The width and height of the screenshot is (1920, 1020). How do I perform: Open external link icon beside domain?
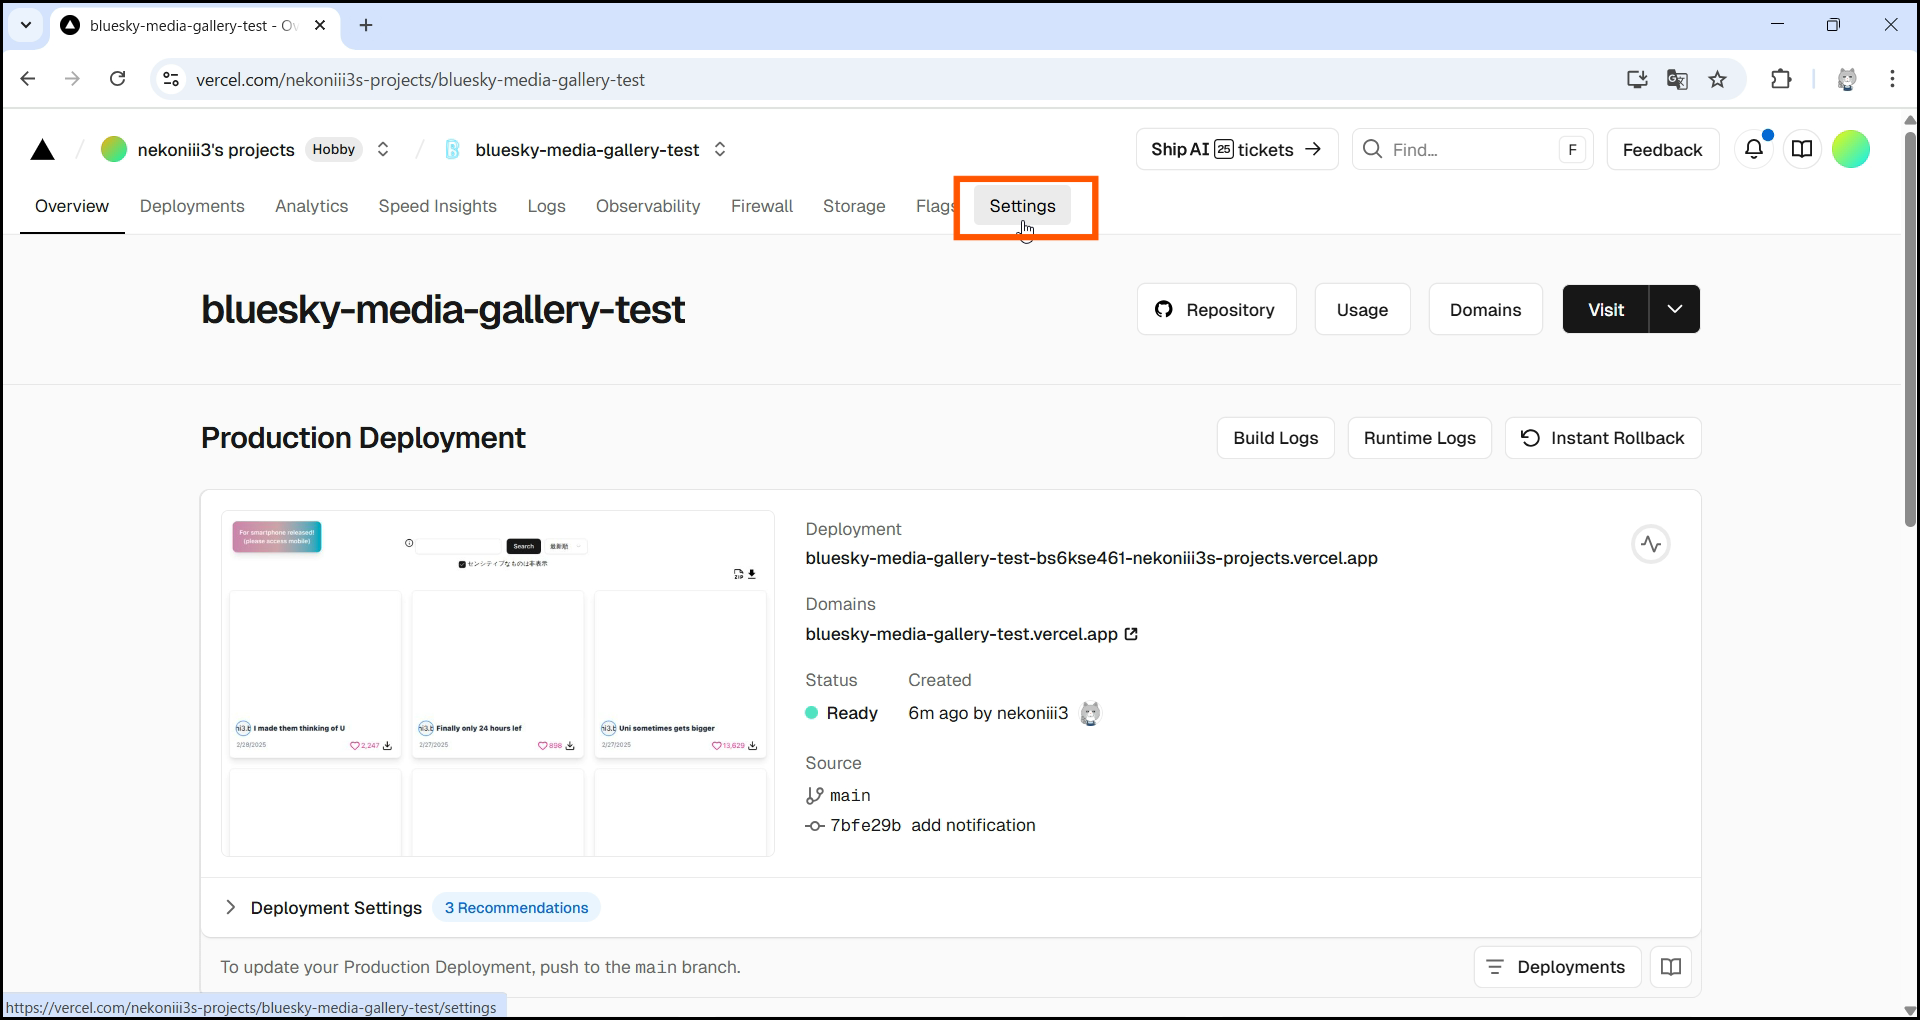(x=1131, y=634)
